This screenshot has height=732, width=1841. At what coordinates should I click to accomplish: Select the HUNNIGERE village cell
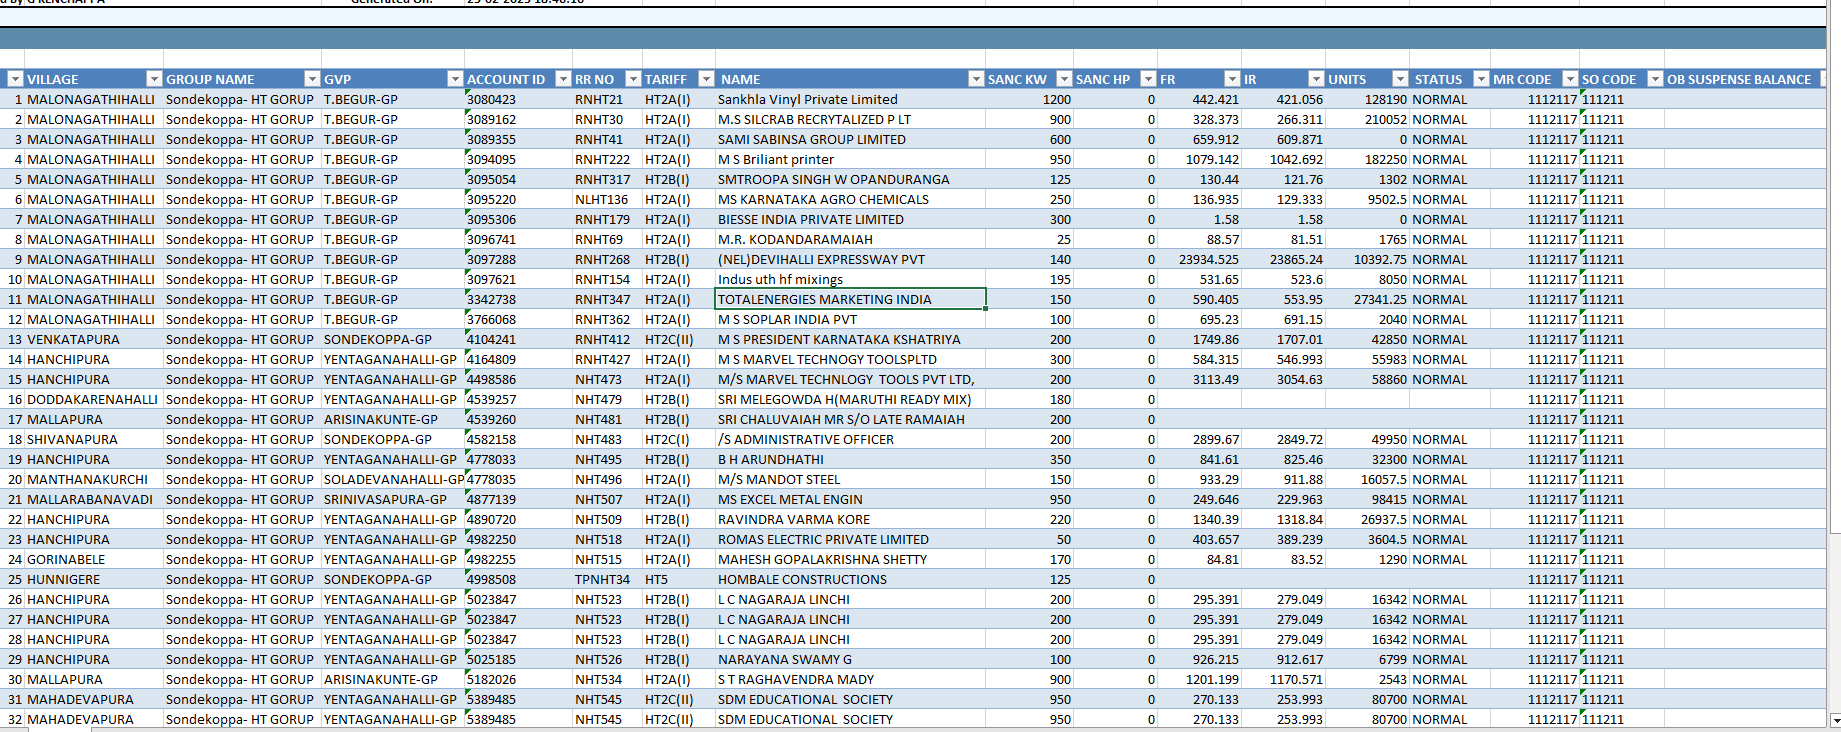94,579
